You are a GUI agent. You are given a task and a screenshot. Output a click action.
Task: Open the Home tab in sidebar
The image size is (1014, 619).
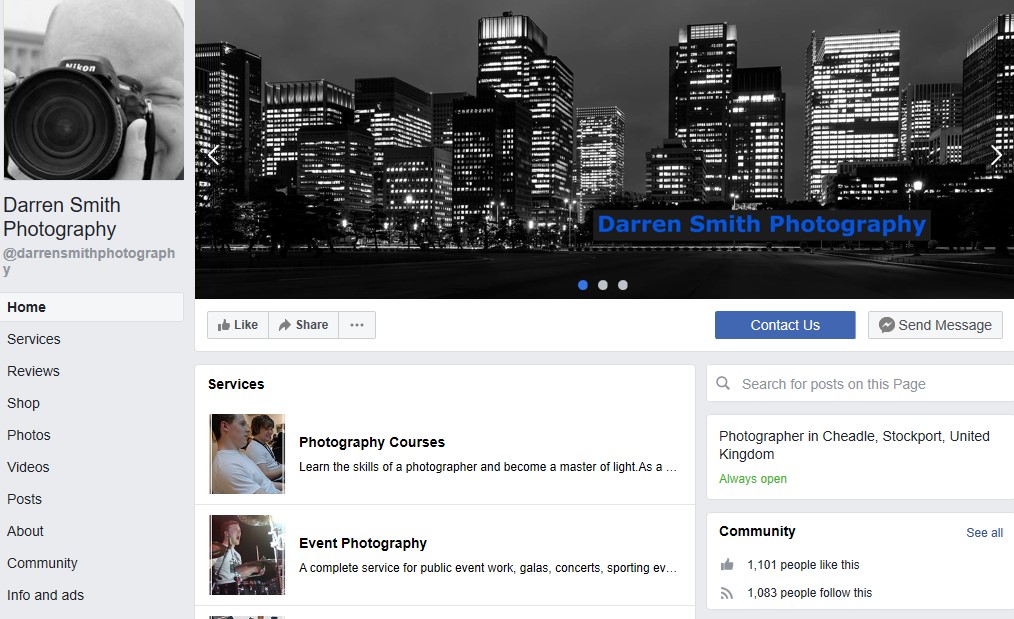(92, 307)
